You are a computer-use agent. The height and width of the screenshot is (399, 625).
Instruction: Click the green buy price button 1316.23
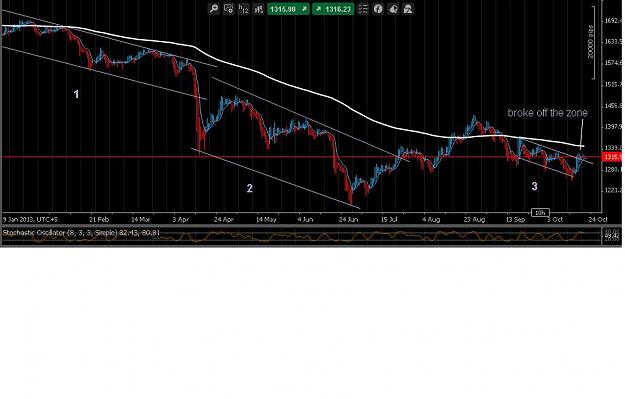333,9
